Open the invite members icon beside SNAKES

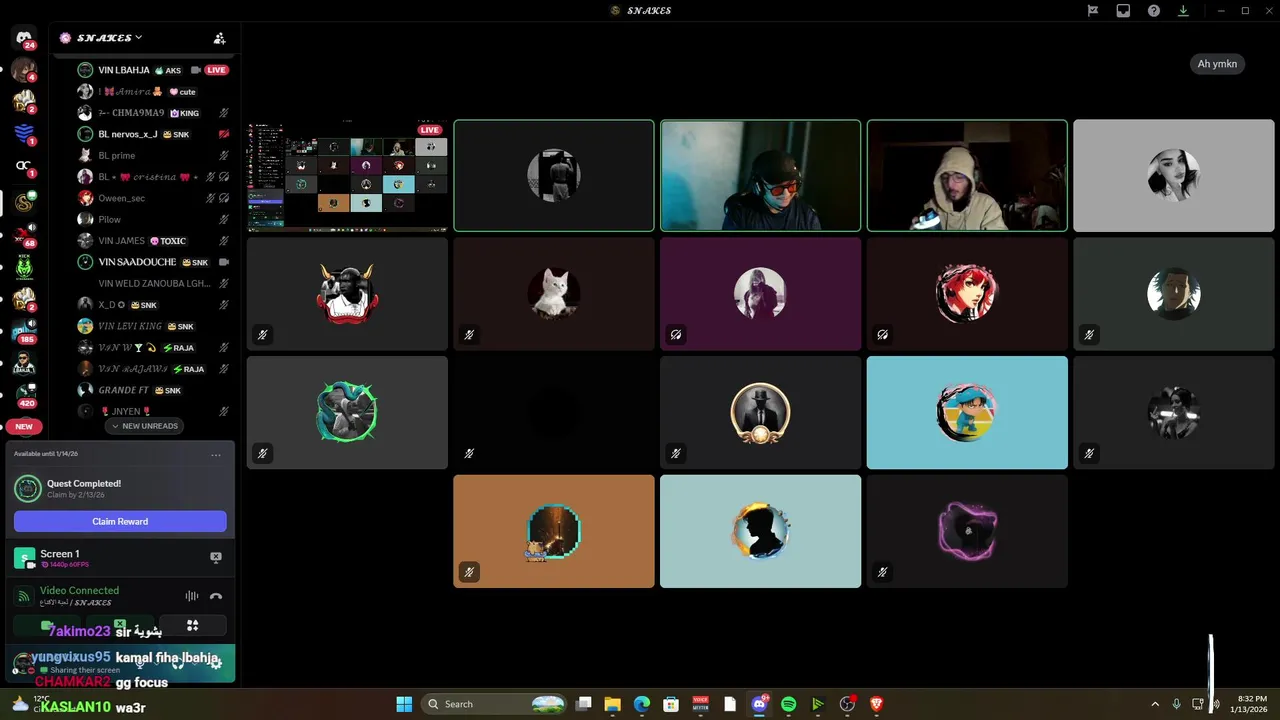click(x=219, y=38)
